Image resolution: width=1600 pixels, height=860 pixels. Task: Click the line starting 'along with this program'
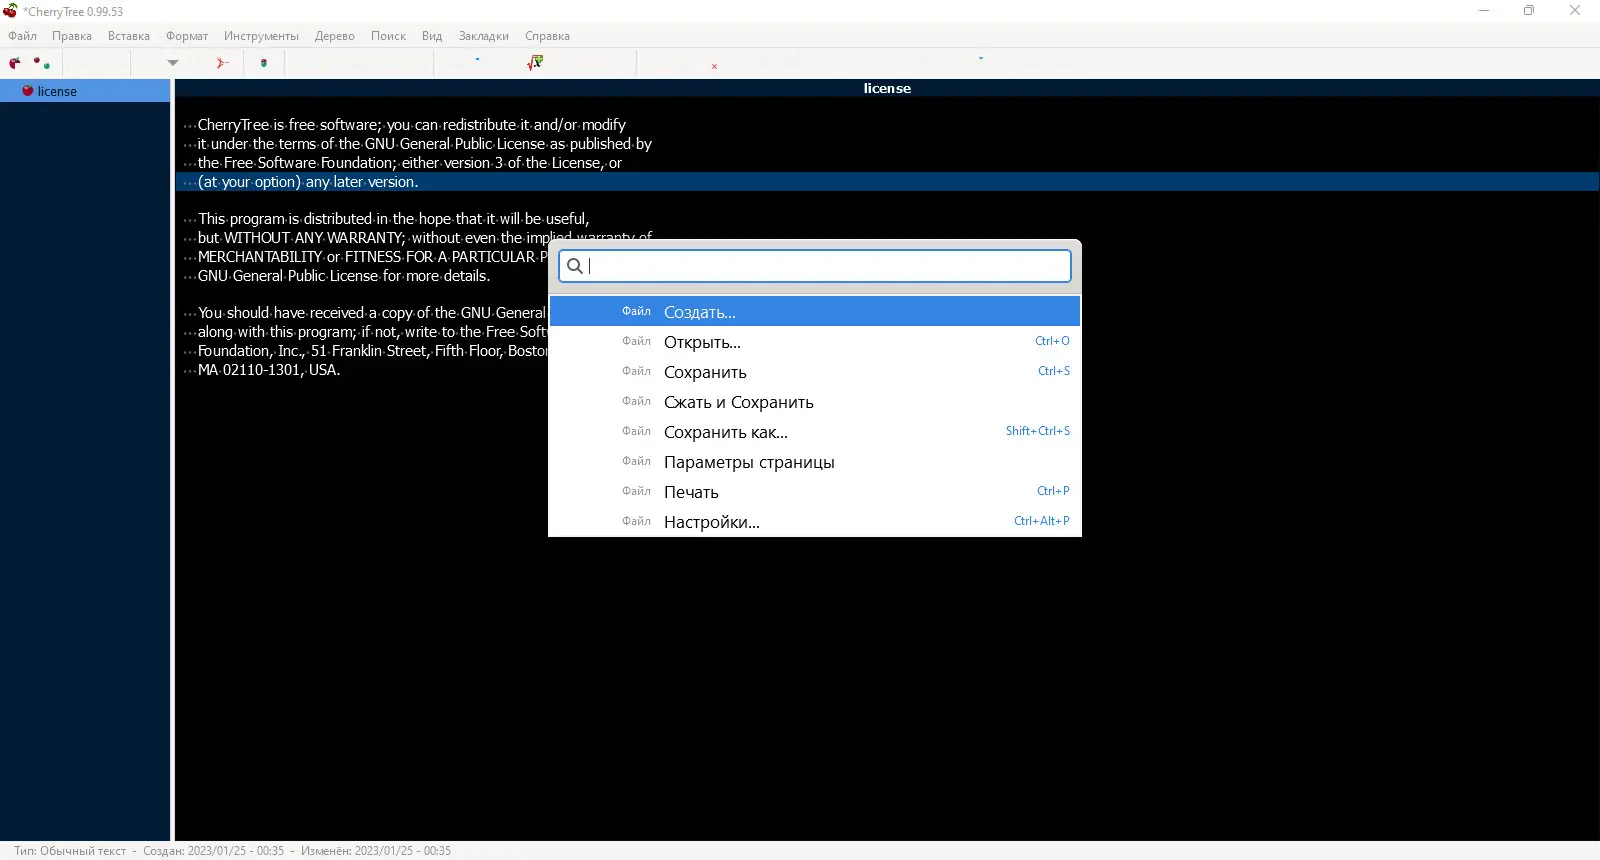(x=366, y=332)
